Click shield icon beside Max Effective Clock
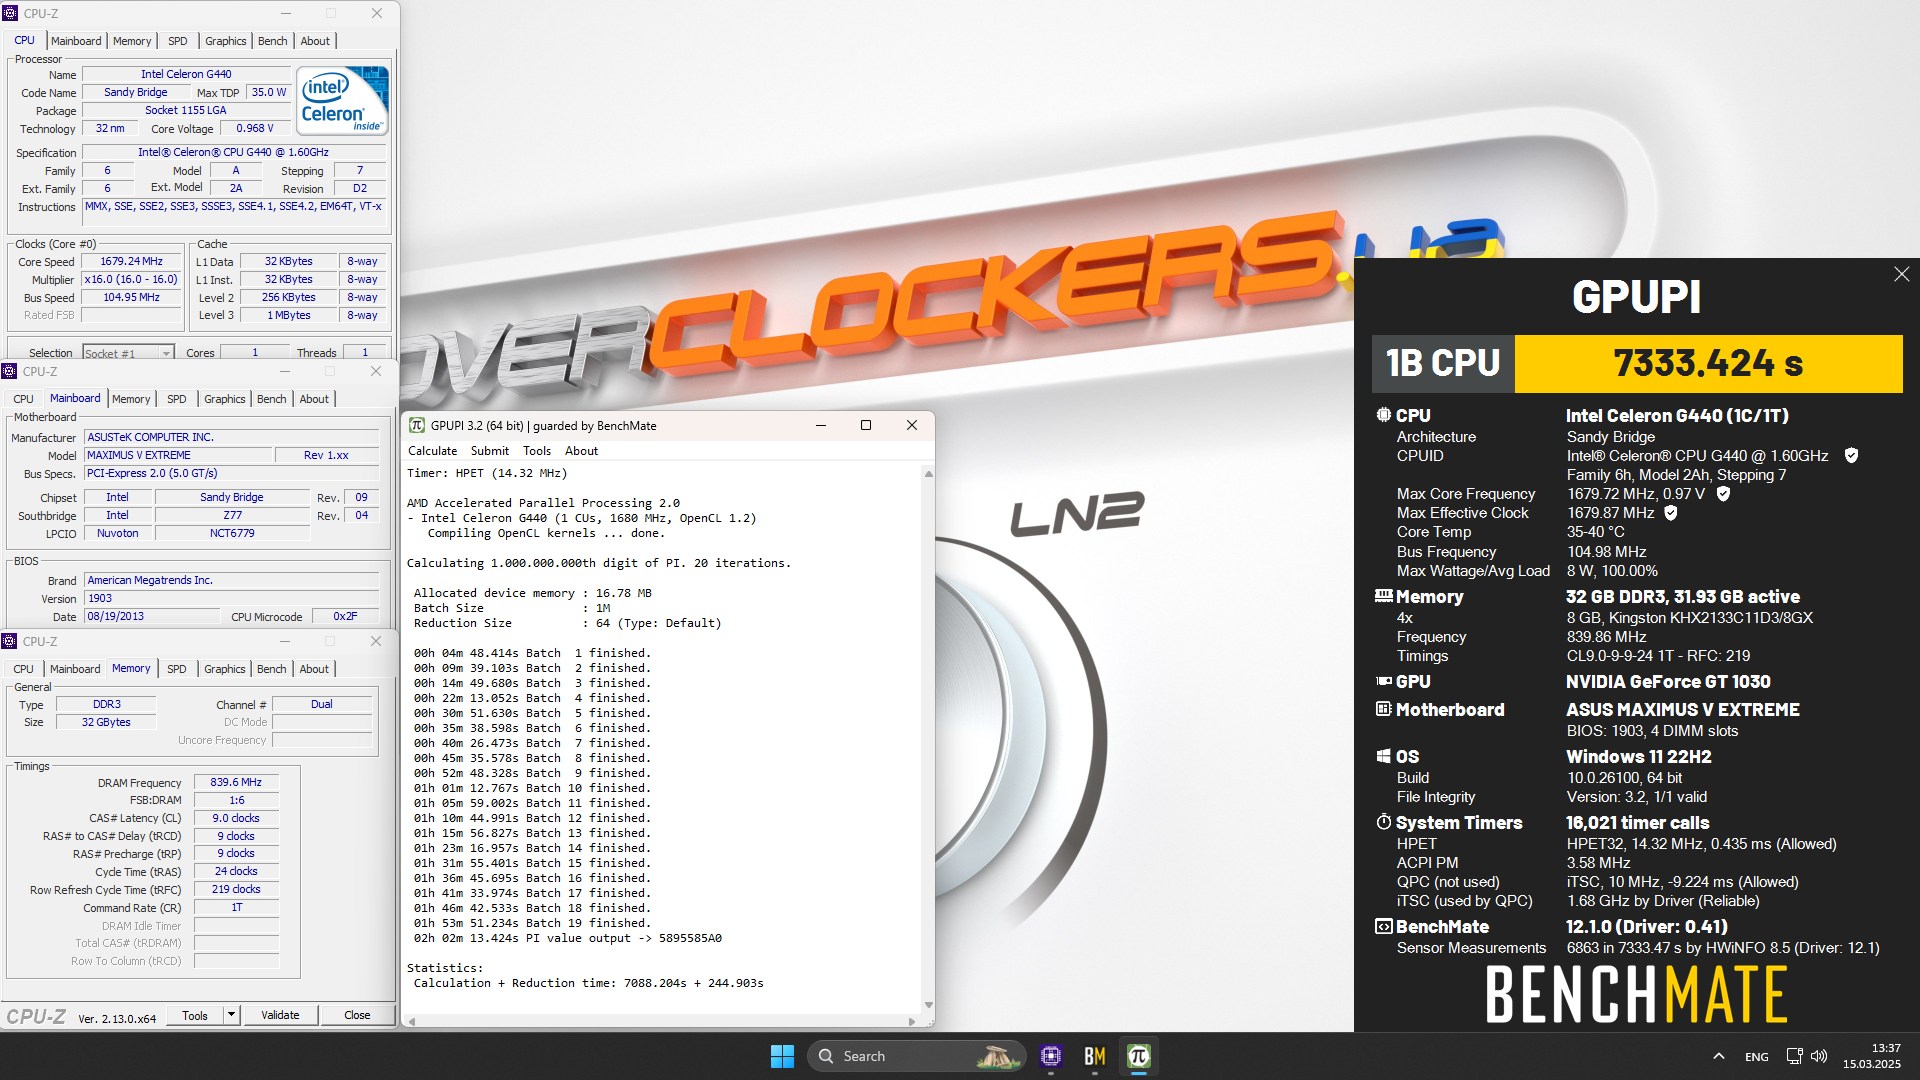The height and width of the screenshot is (1080, 1920). 1671,513
